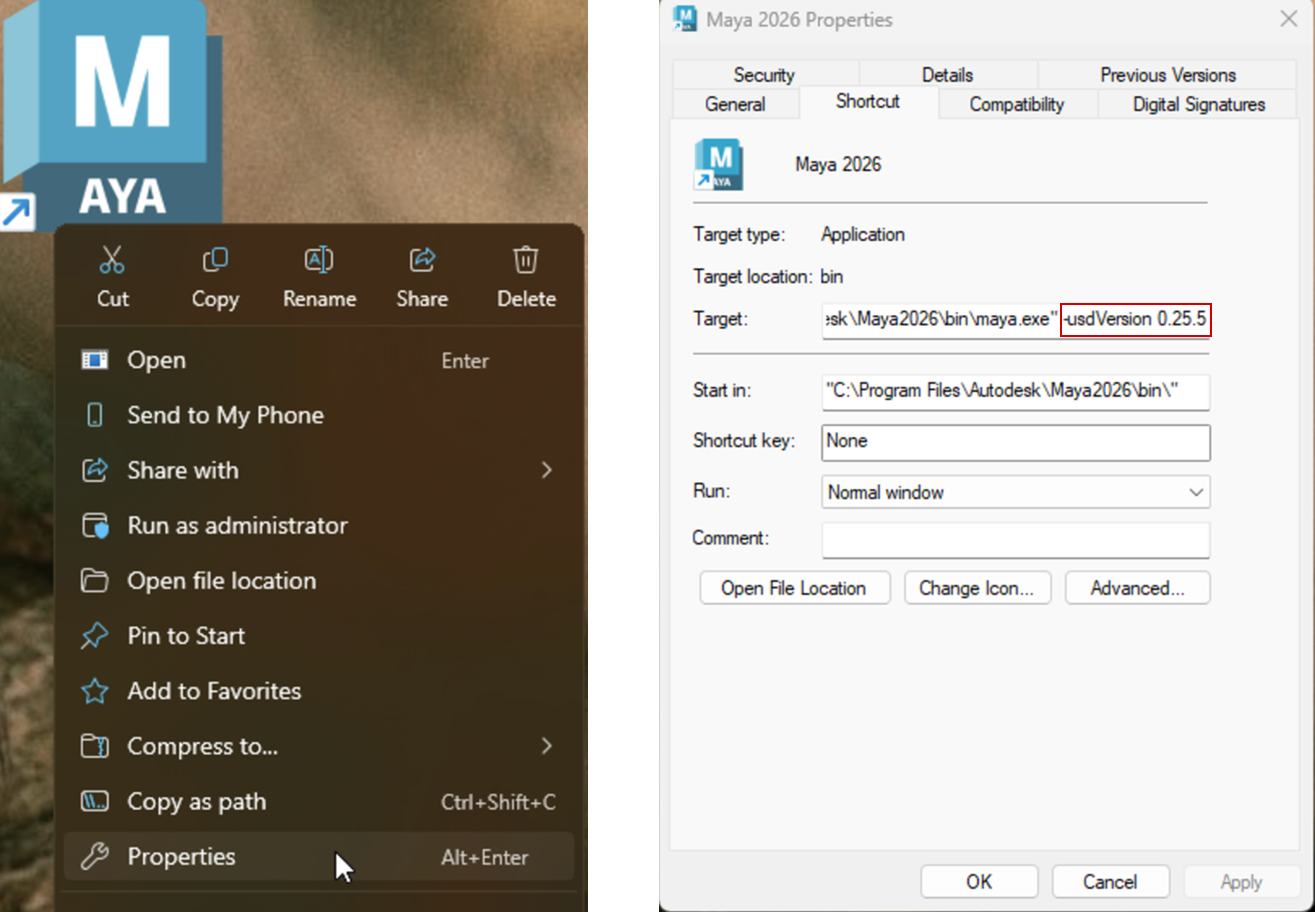Open the Compatibility tab
The height and width of the screenshot is (912, 1315).
click(x=1017, y=104)
